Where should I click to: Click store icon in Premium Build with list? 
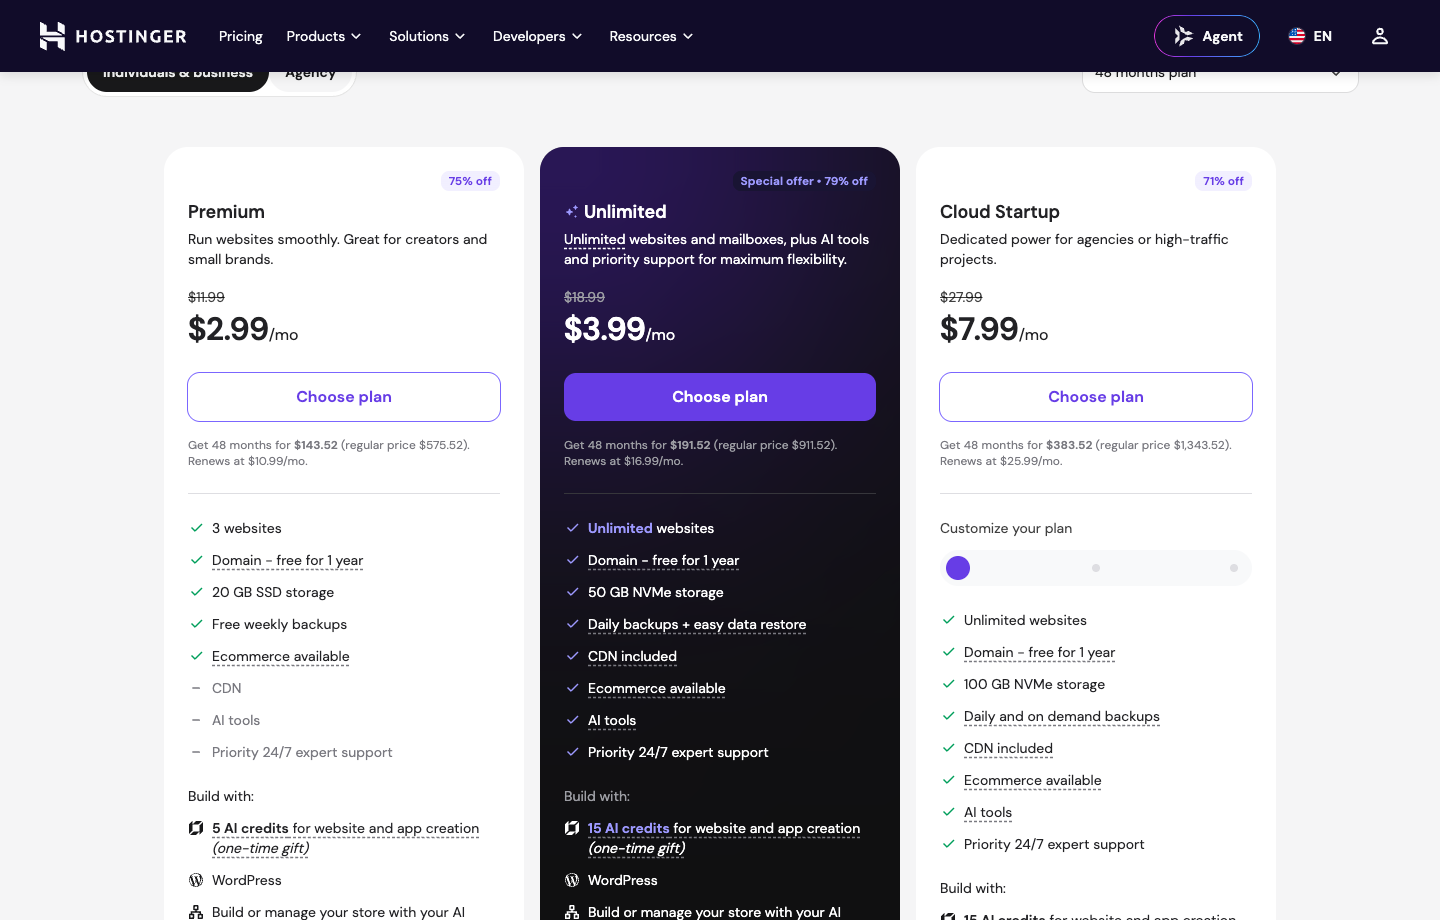(x=196, y=912)
